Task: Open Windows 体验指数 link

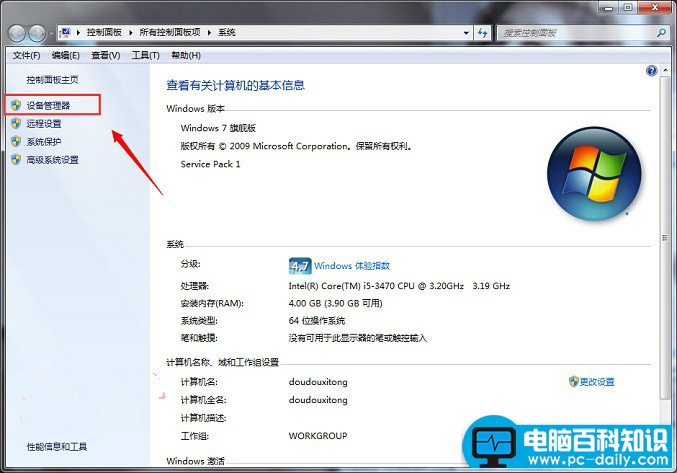Action: tap(352, 266)
